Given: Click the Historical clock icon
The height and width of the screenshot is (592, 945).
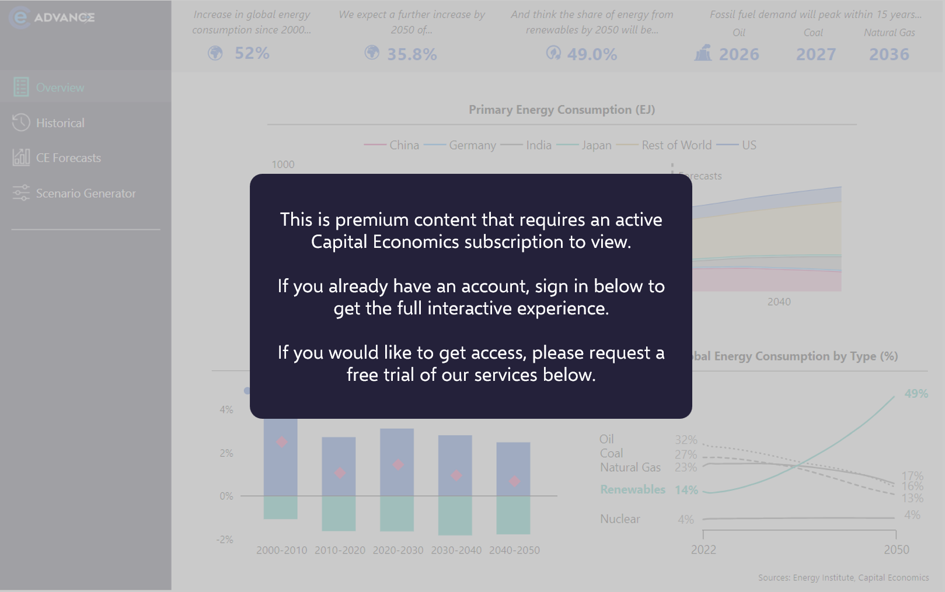Looking at the screenshot, I should tap(21, 122).
